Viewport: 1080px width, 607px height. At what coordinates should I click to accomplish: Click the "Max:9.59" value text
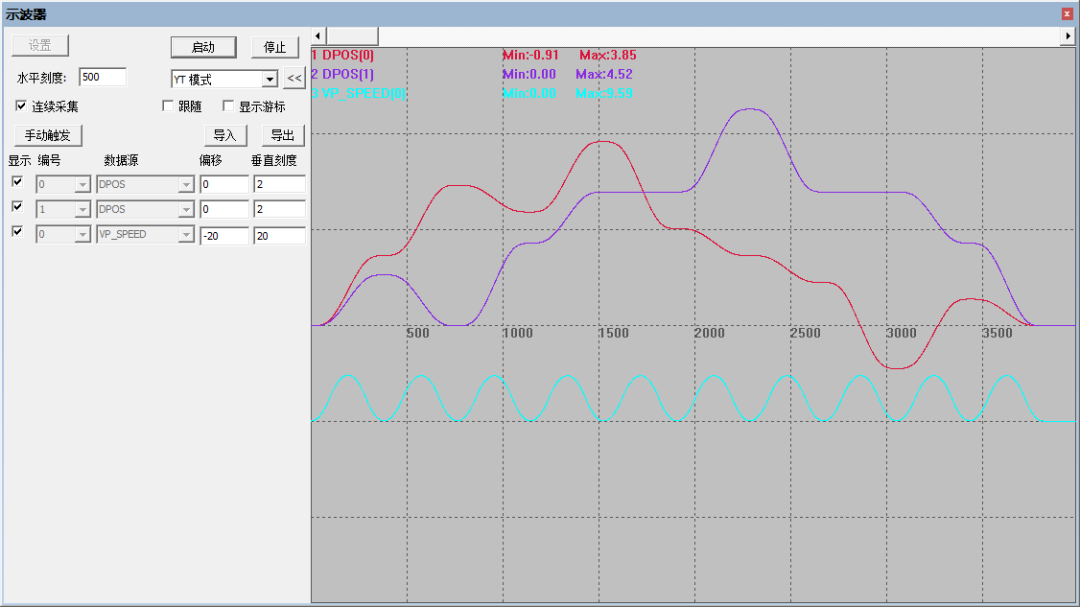(604, 93)
